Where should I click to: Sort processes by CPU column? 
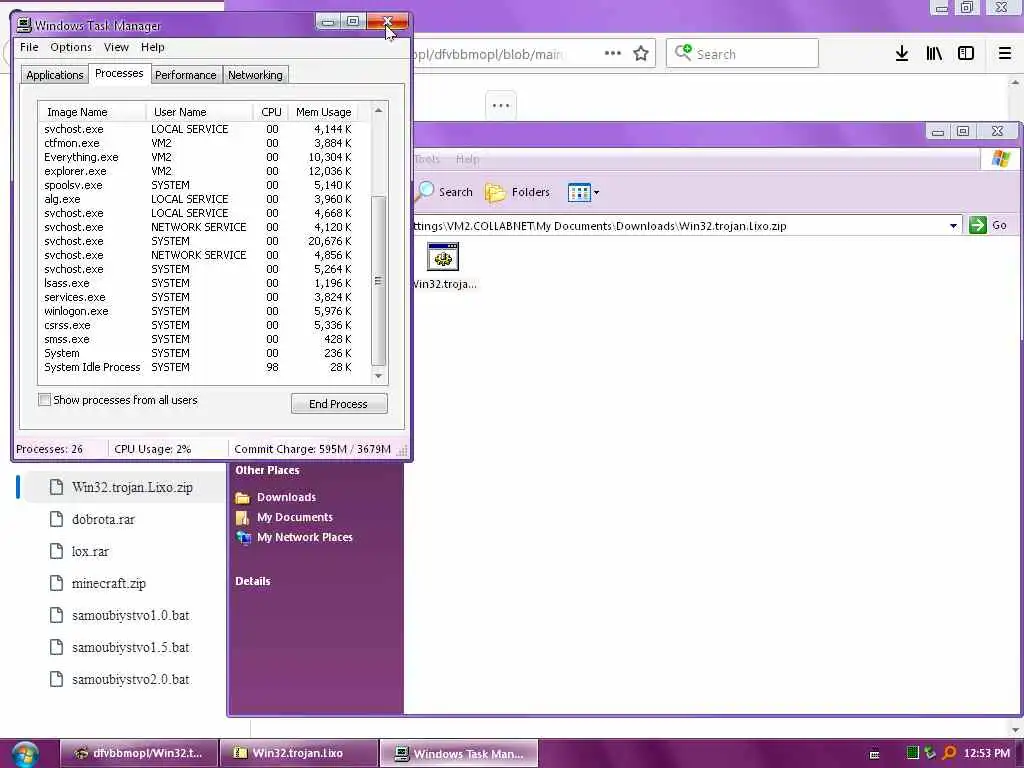[271, 112]
